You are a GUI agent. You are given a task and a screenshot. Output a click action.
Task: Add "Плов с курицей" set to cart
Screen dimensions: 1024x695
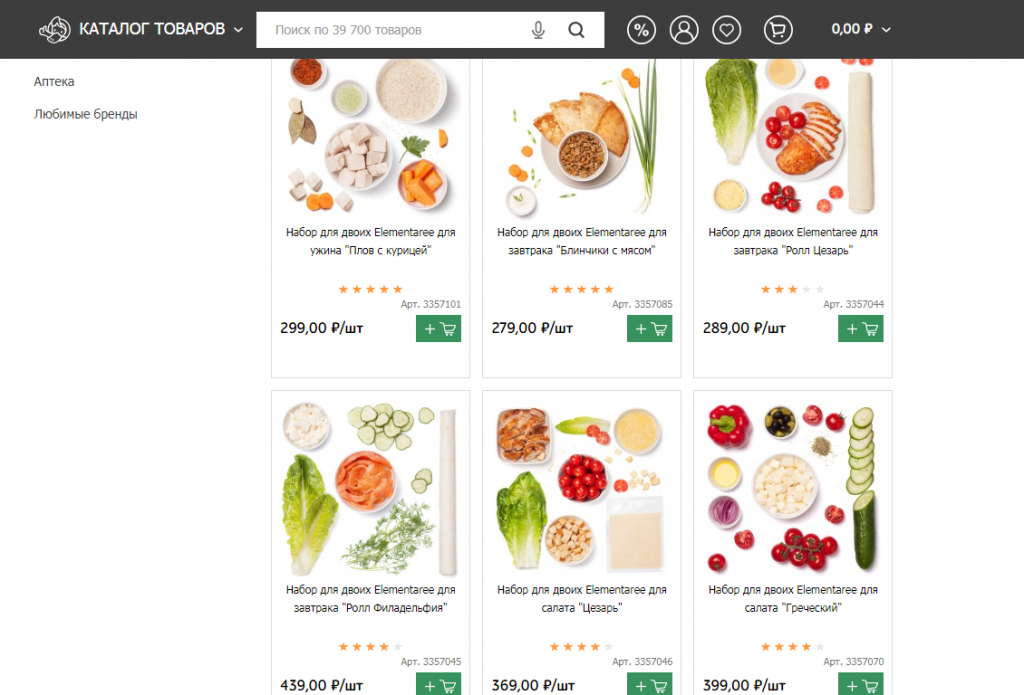click(x=438, y=329)
